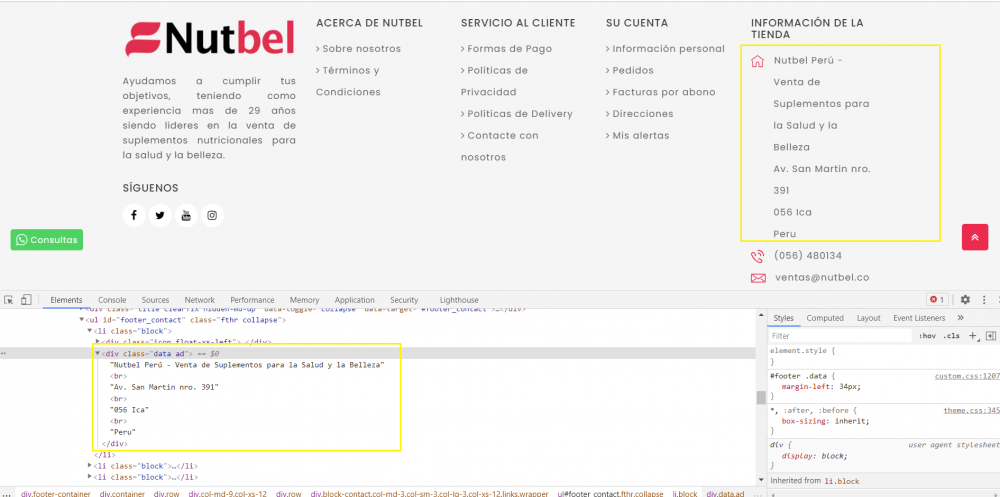Expand the second li class="block" node

[x=89, y=466]
